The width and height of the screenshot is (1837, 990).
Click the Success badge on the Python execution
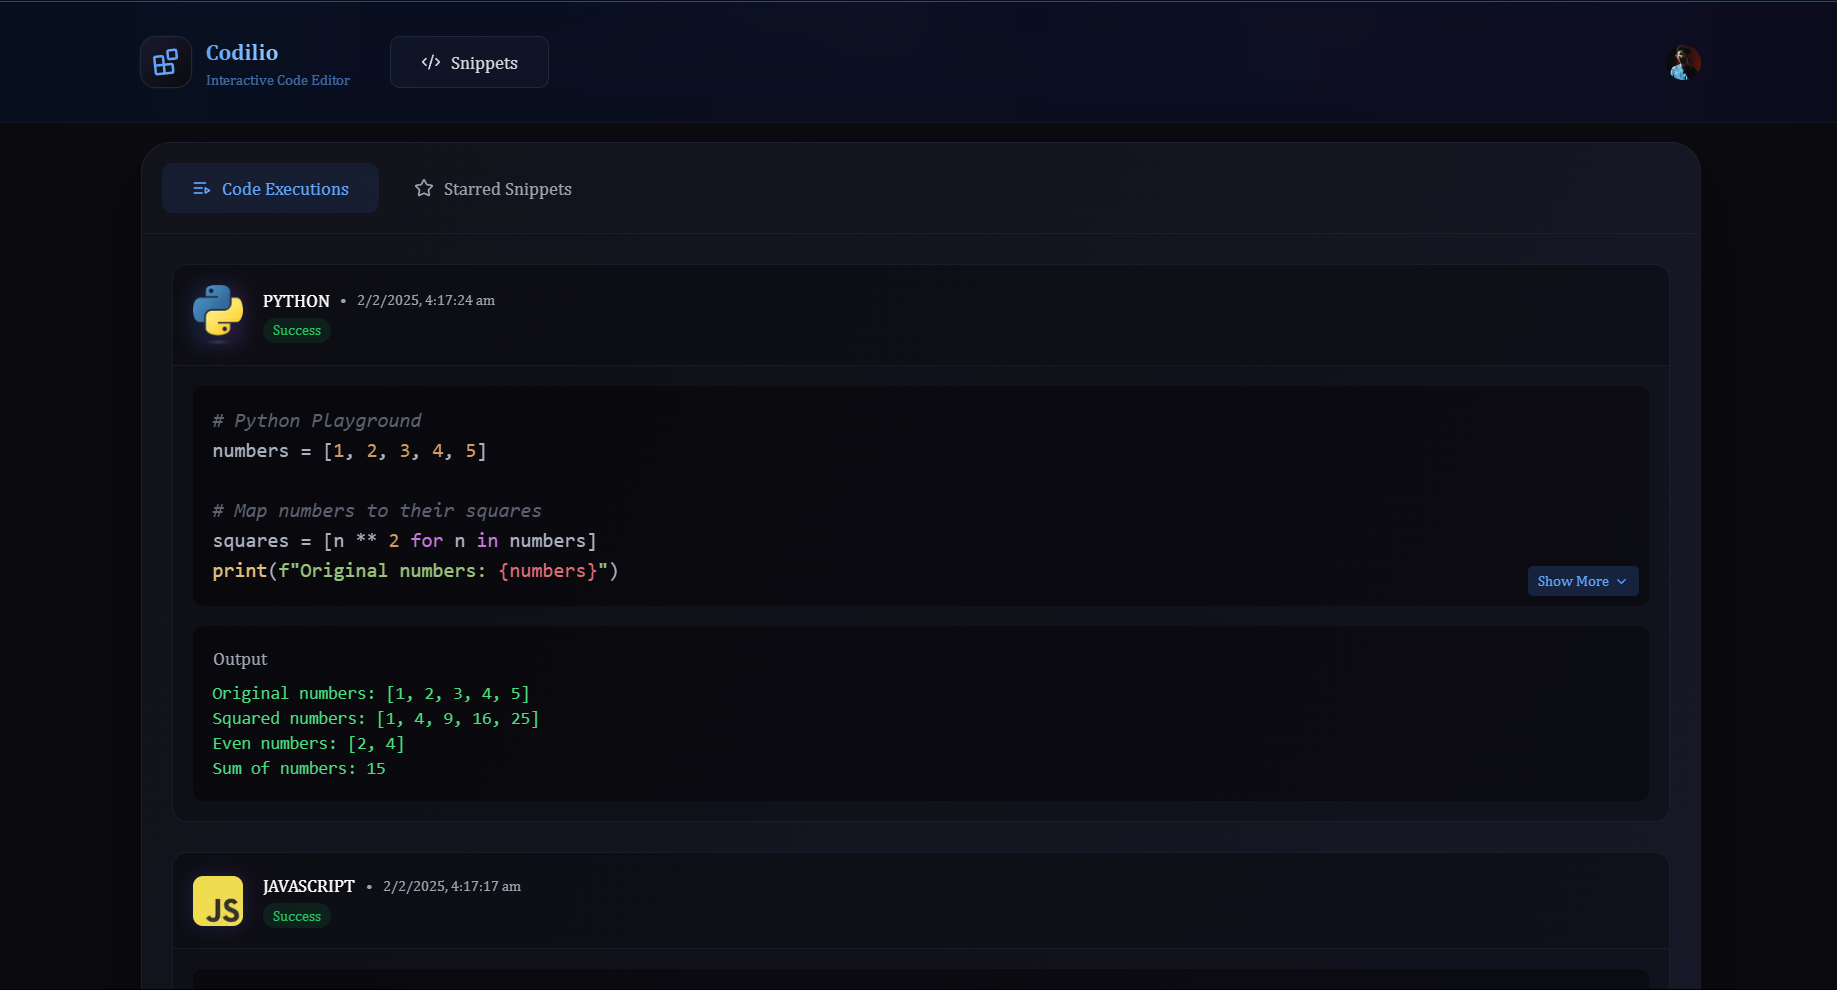(x=296, y=330)
